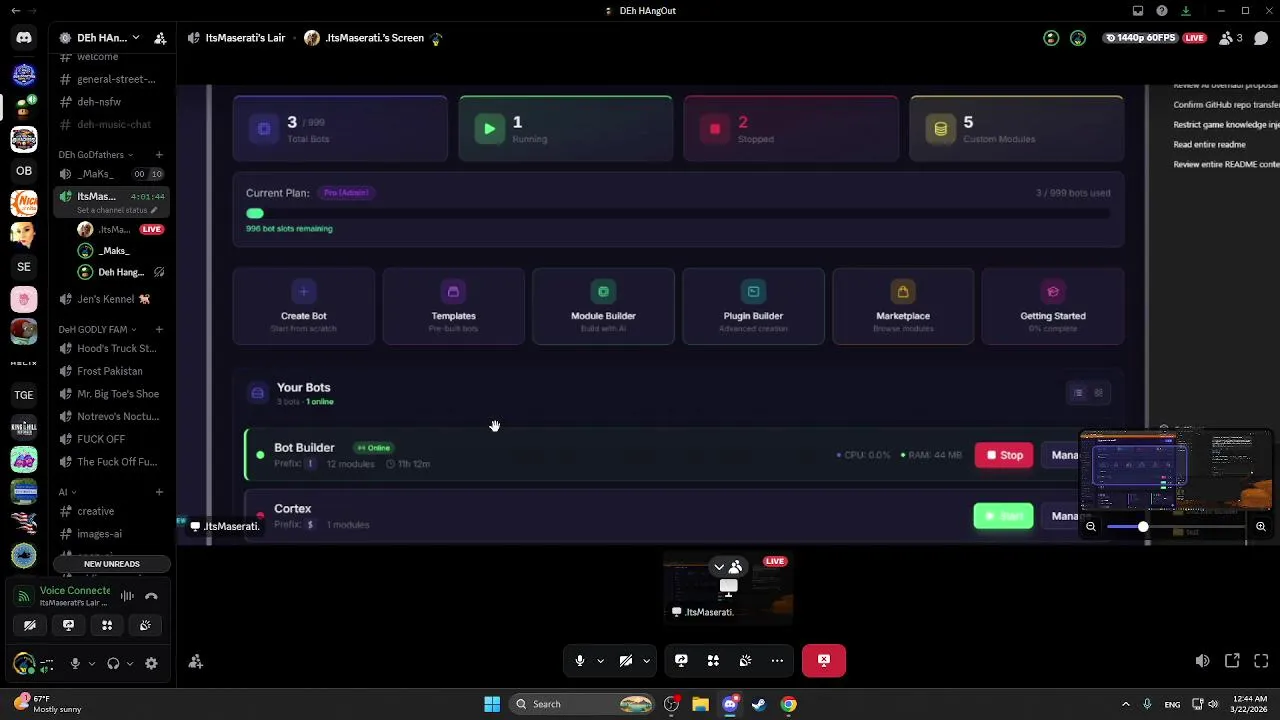
Task: Open more options ellipsis in call bar
Action: pyautogui.click(x=777, y=660)
